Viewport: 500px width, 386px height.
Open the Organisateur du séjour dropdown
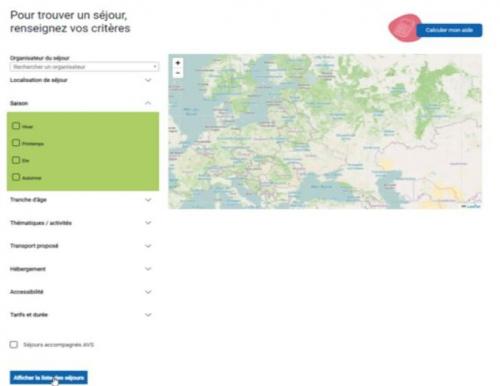tap(84, 67)
